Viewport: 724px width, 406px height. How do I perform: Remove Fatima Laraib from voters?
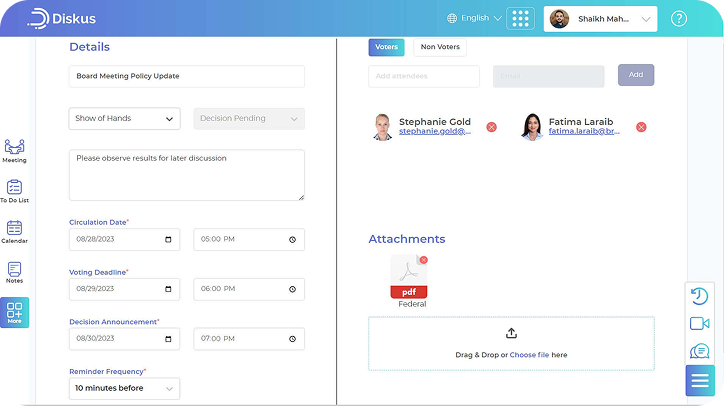(x=641, y=127)
